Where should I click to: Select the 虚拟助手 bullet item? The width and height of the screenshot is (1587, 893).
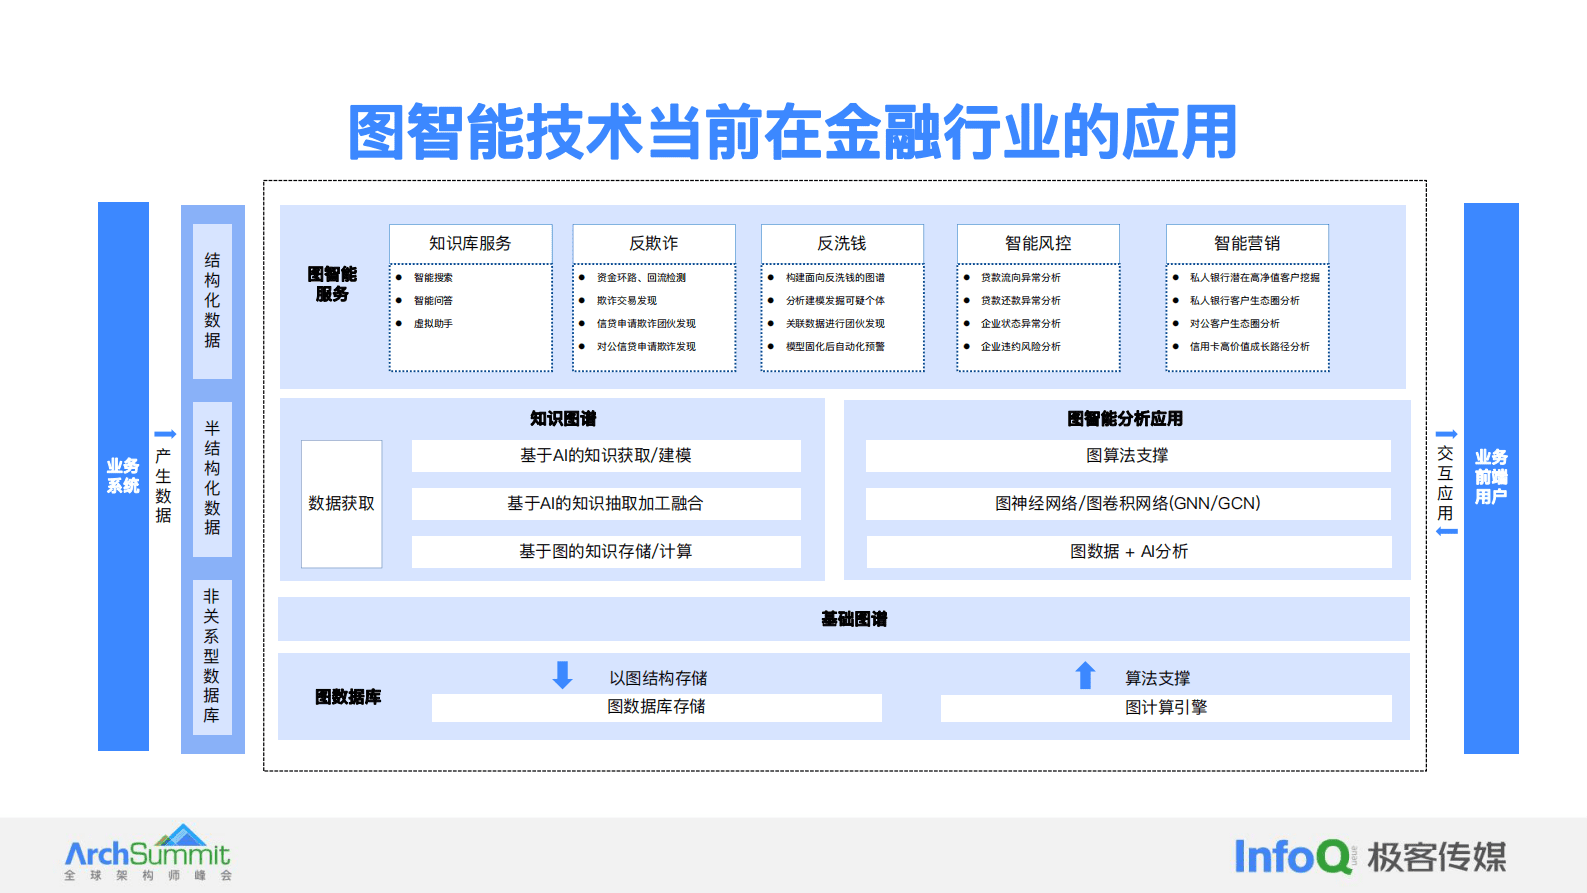coord(433,324)
